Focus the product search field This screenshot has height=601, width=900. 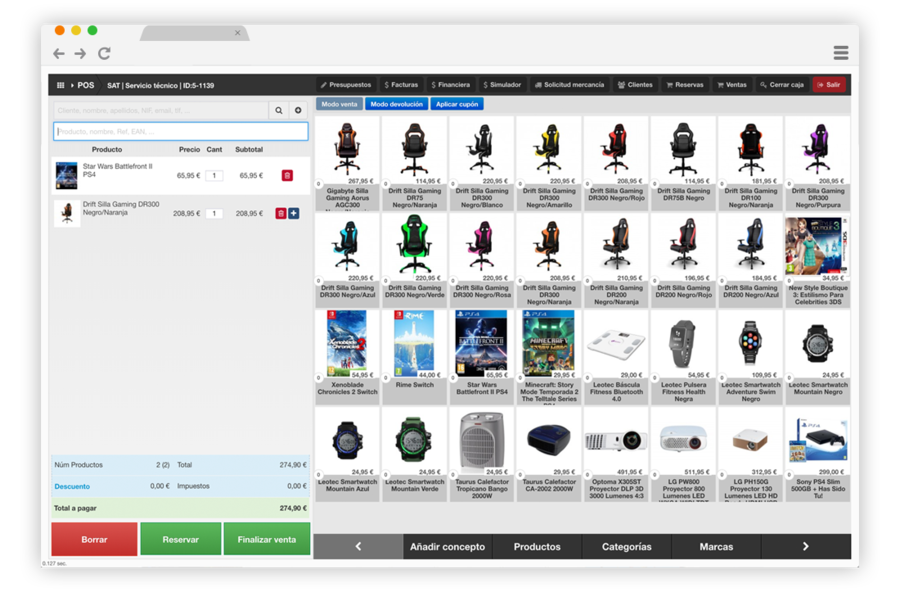coord(181,131)
